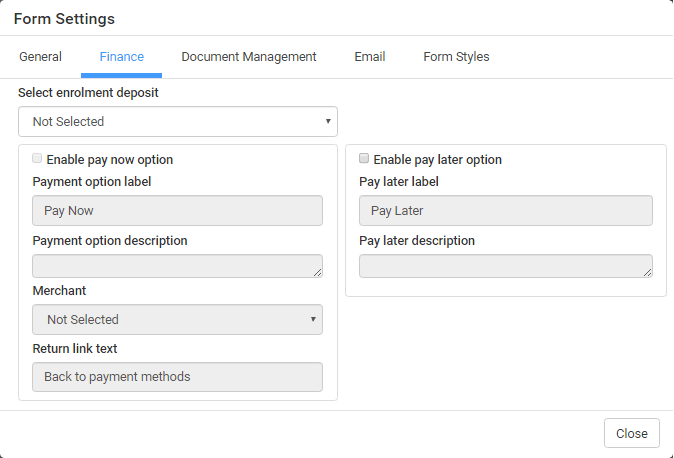The height and width of the screenshot is (458, 674).
Task: Grab resize handle of Pay later description
Action: pos(648,273)
